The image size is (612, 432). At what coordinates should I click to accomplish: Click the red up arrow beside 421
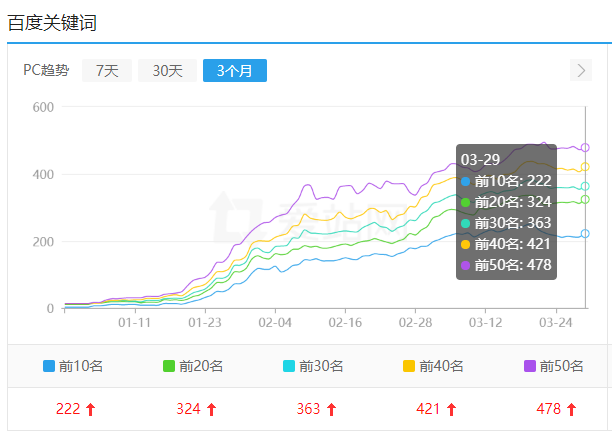point(451,409)
